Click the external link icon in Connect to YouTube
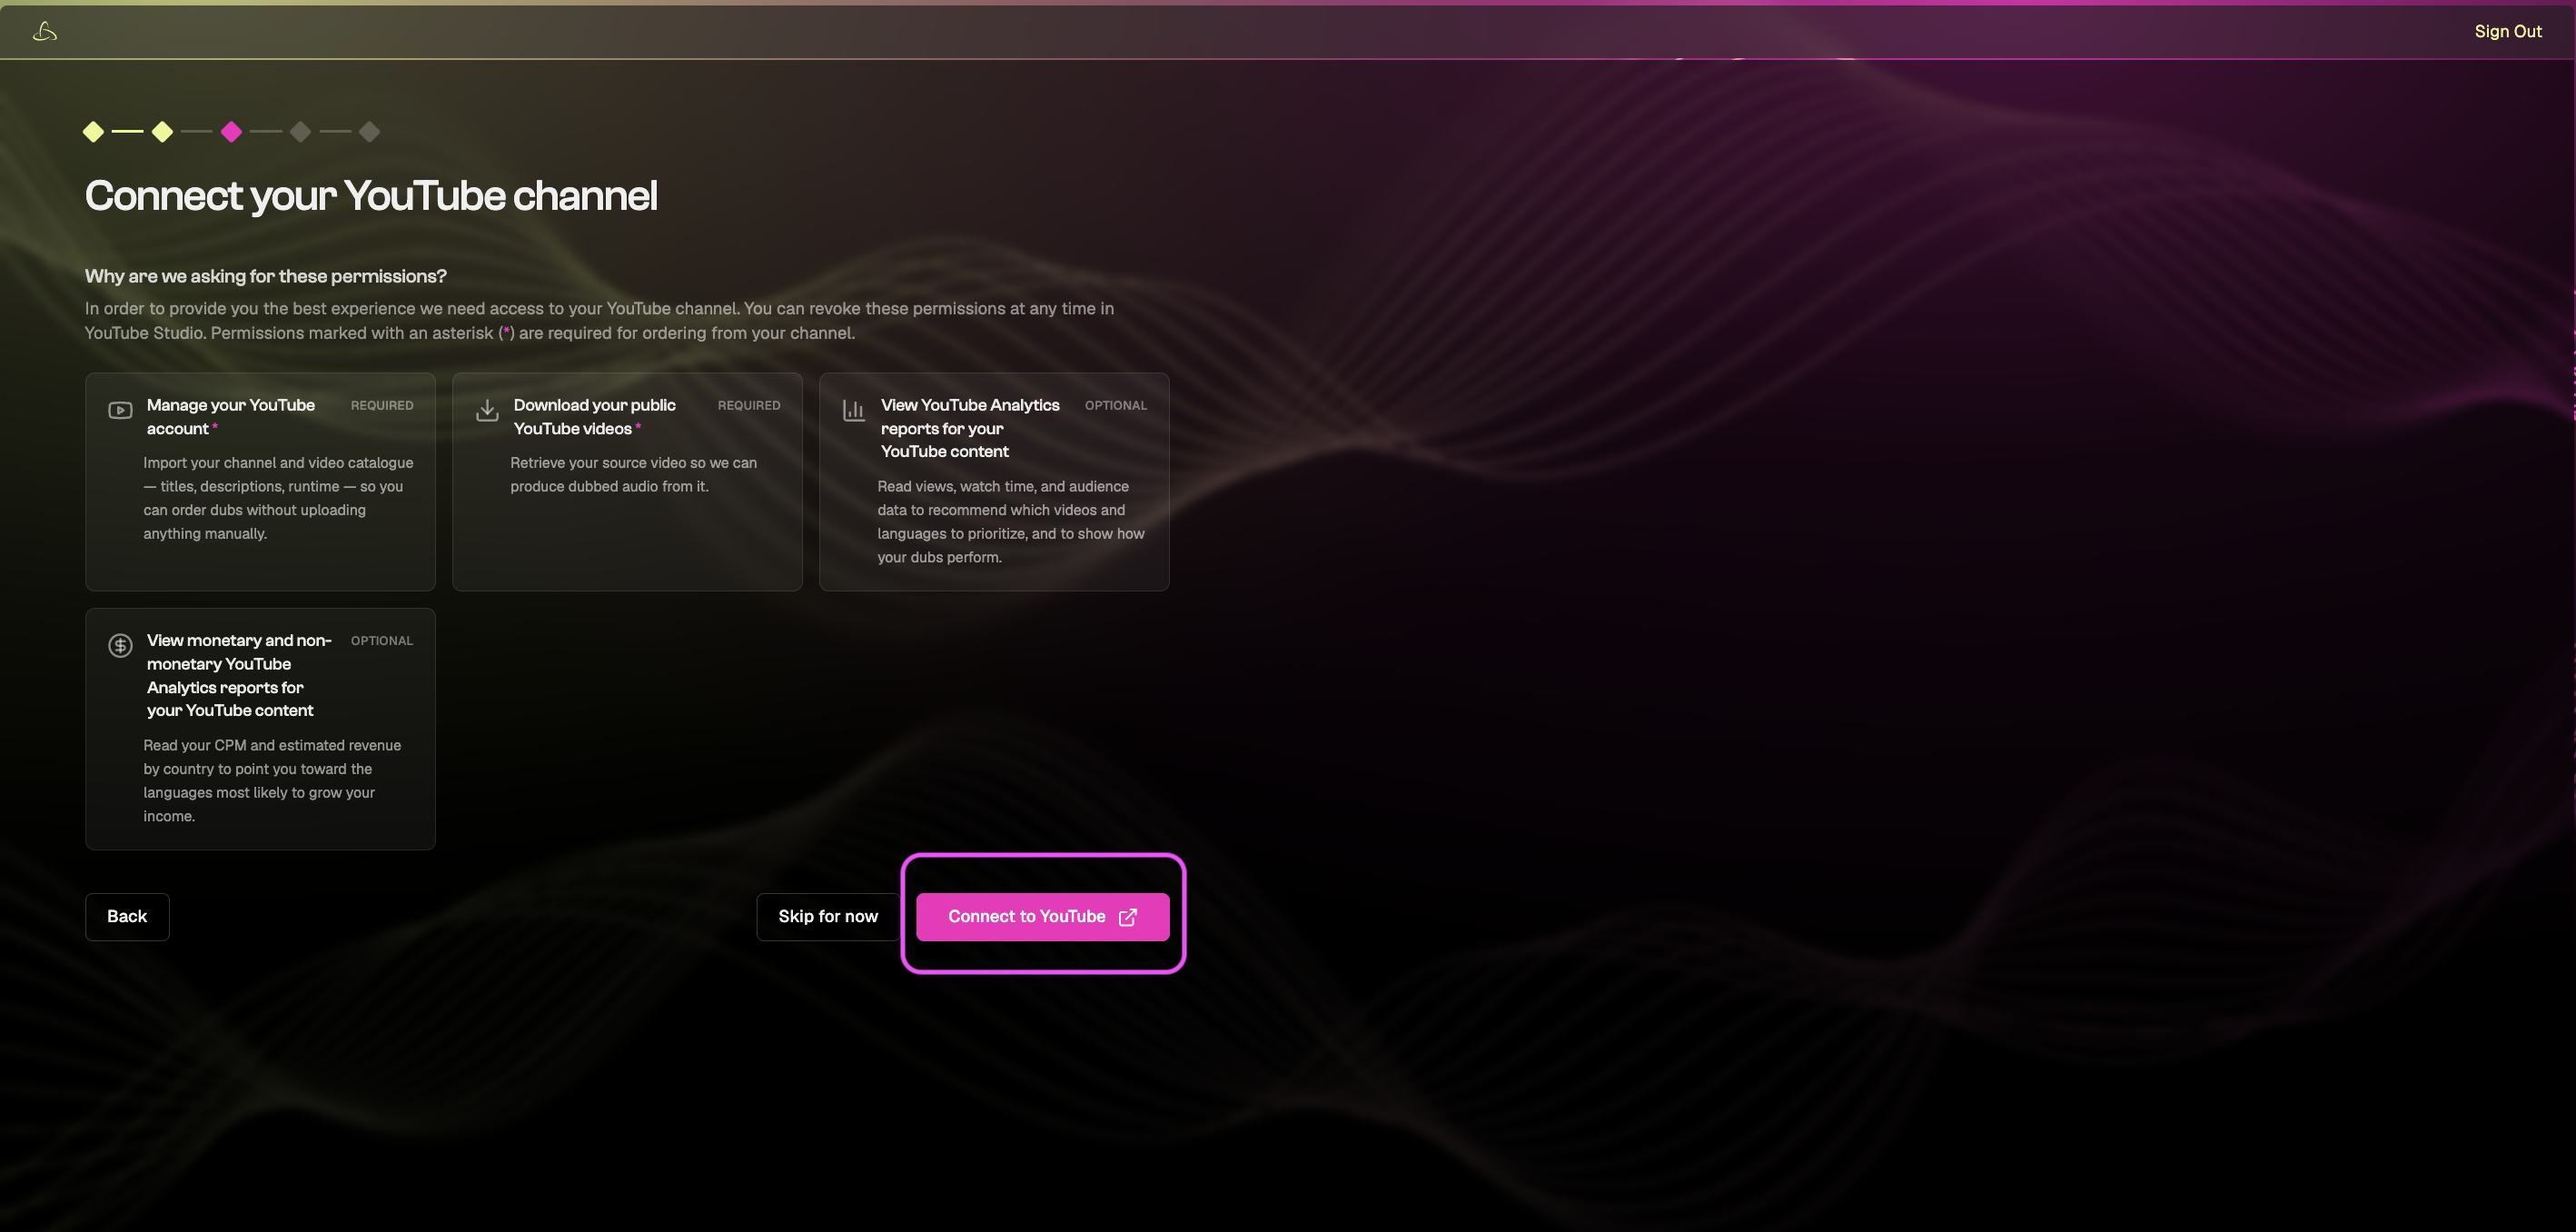 pos(1127,918)
